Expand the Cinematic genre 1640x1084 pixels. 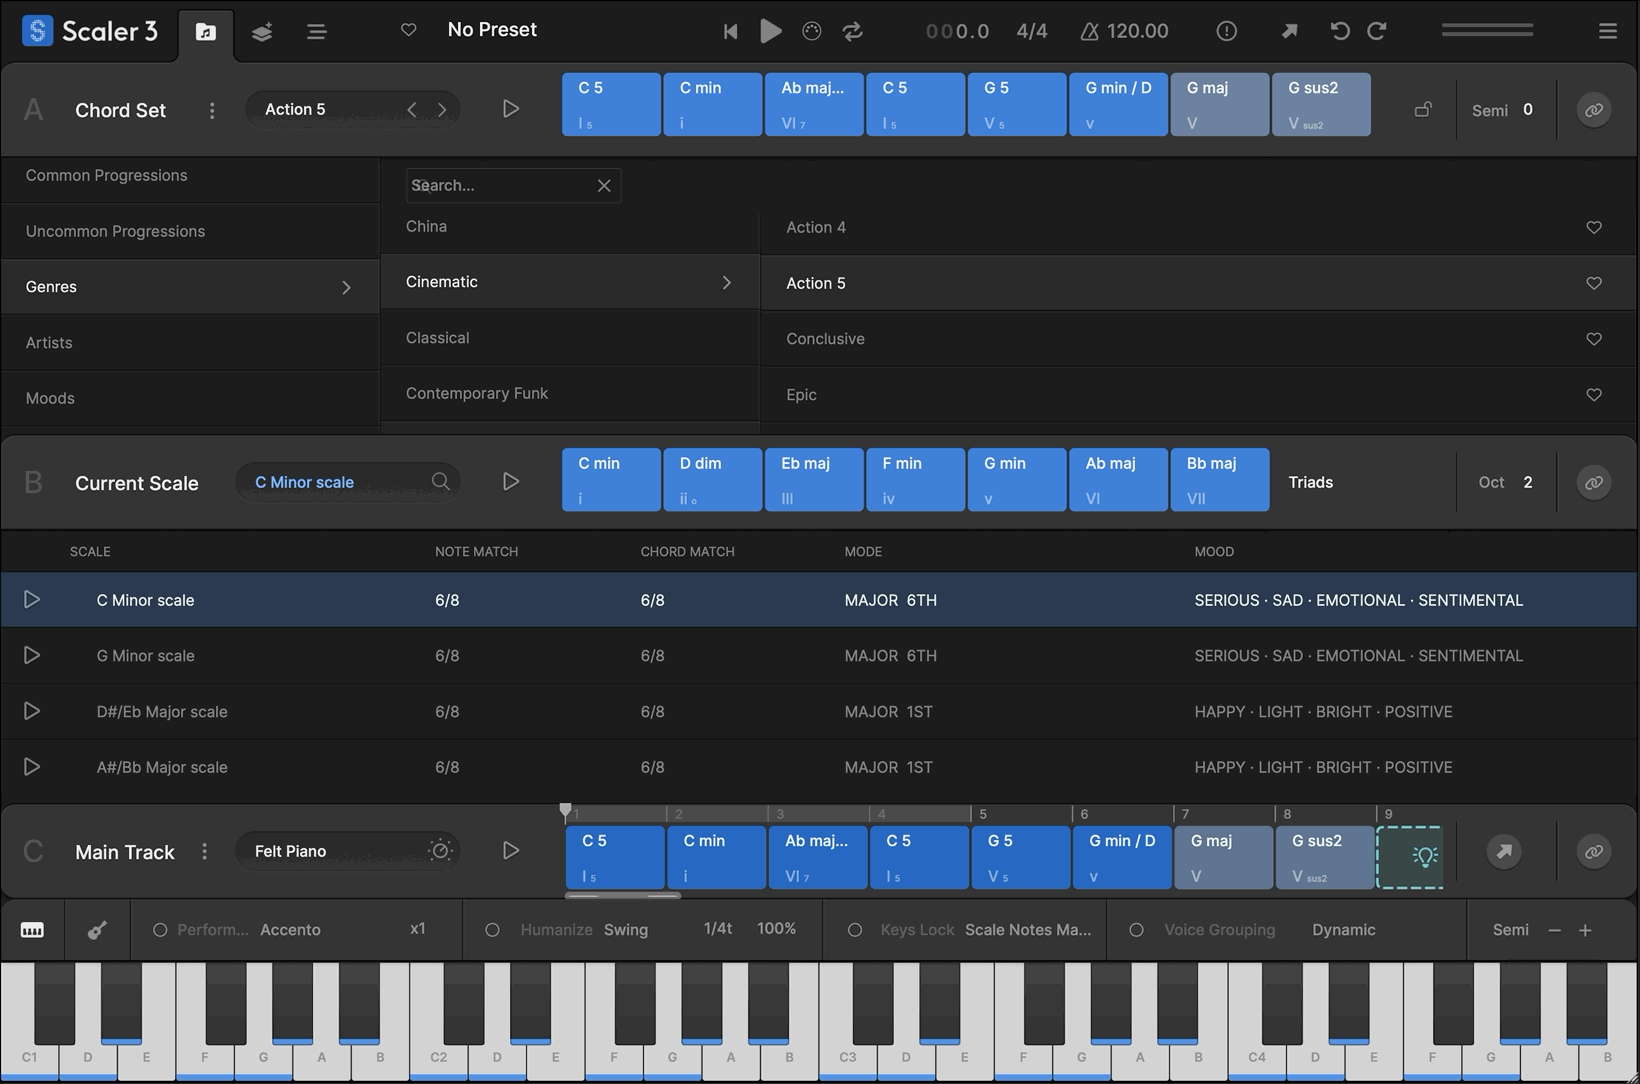tap(570, 282)
